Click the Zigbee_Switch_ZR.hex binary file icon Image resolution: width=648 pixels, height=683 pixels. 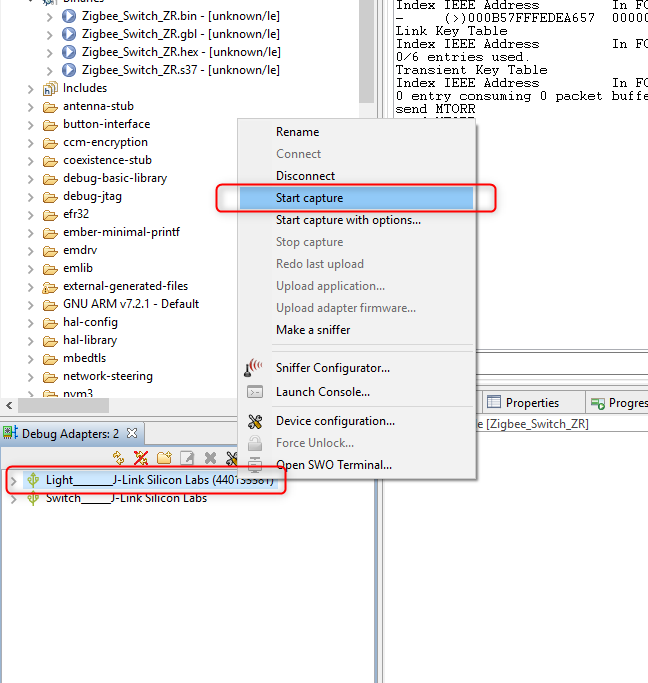point(69,52)
